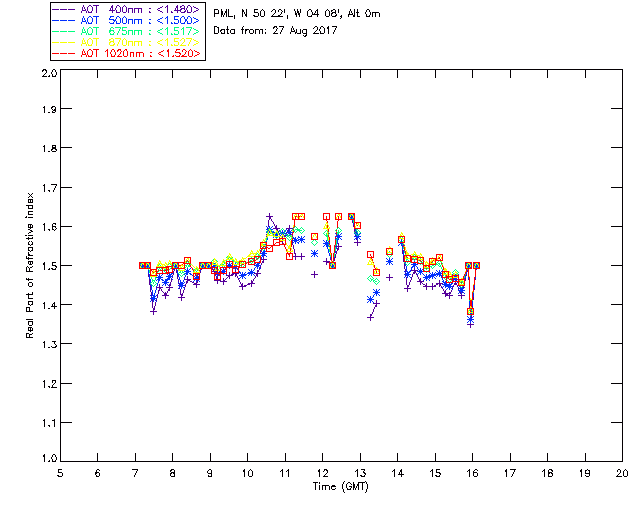Click the y-axis label 1.8
This screenshot has width=640, height=512.
[x=49, y=148]
